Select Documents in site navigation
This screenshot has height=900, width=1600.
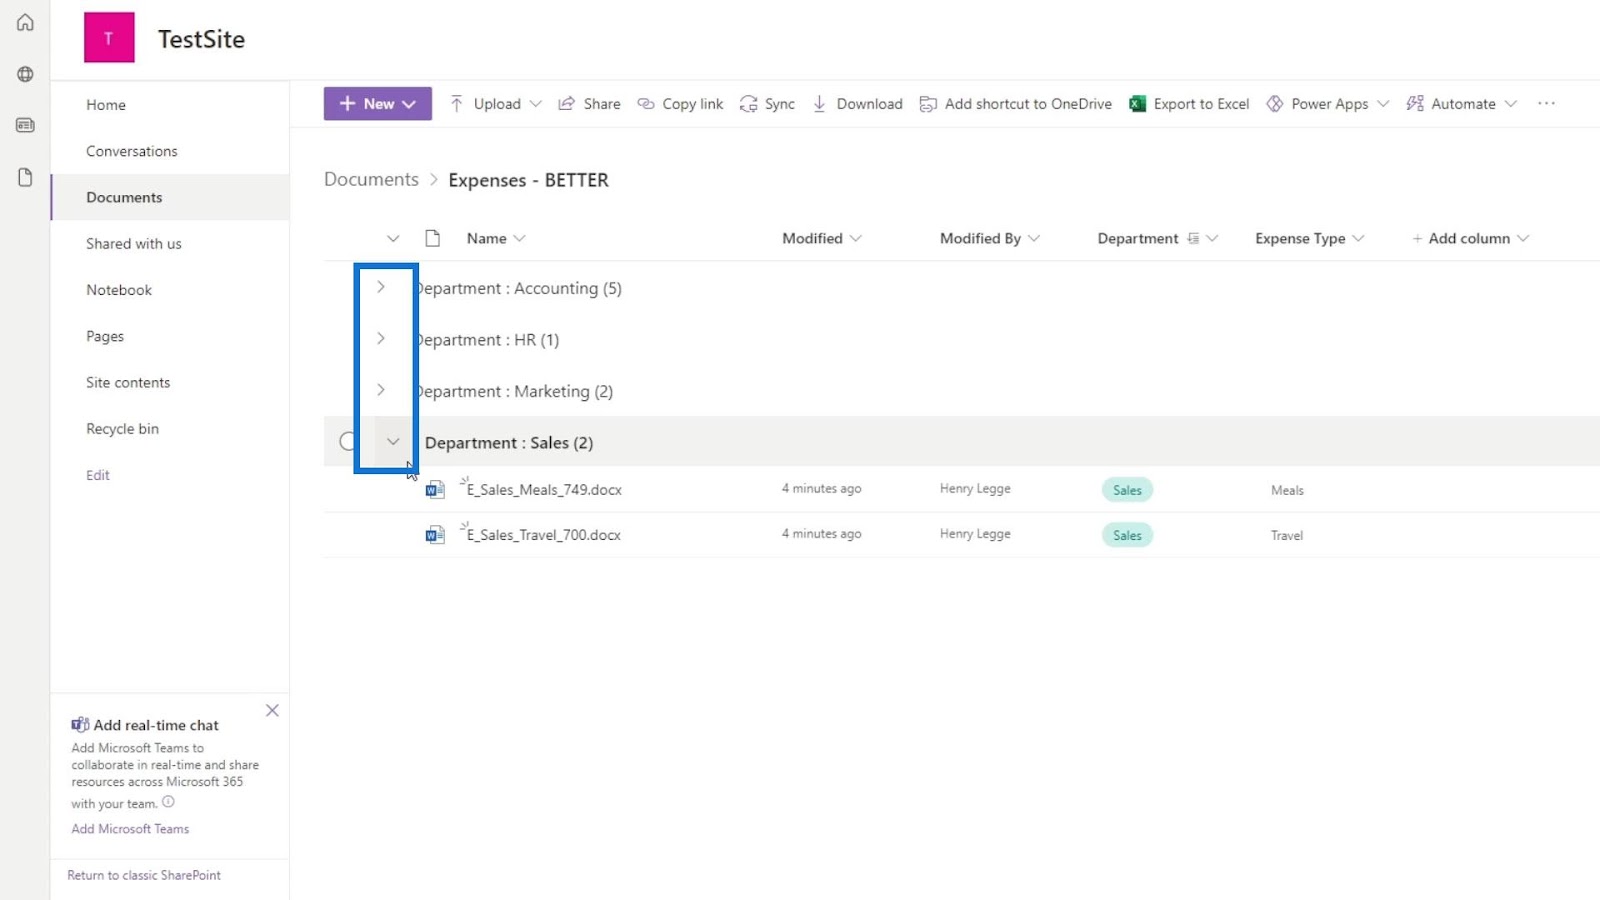124,197
